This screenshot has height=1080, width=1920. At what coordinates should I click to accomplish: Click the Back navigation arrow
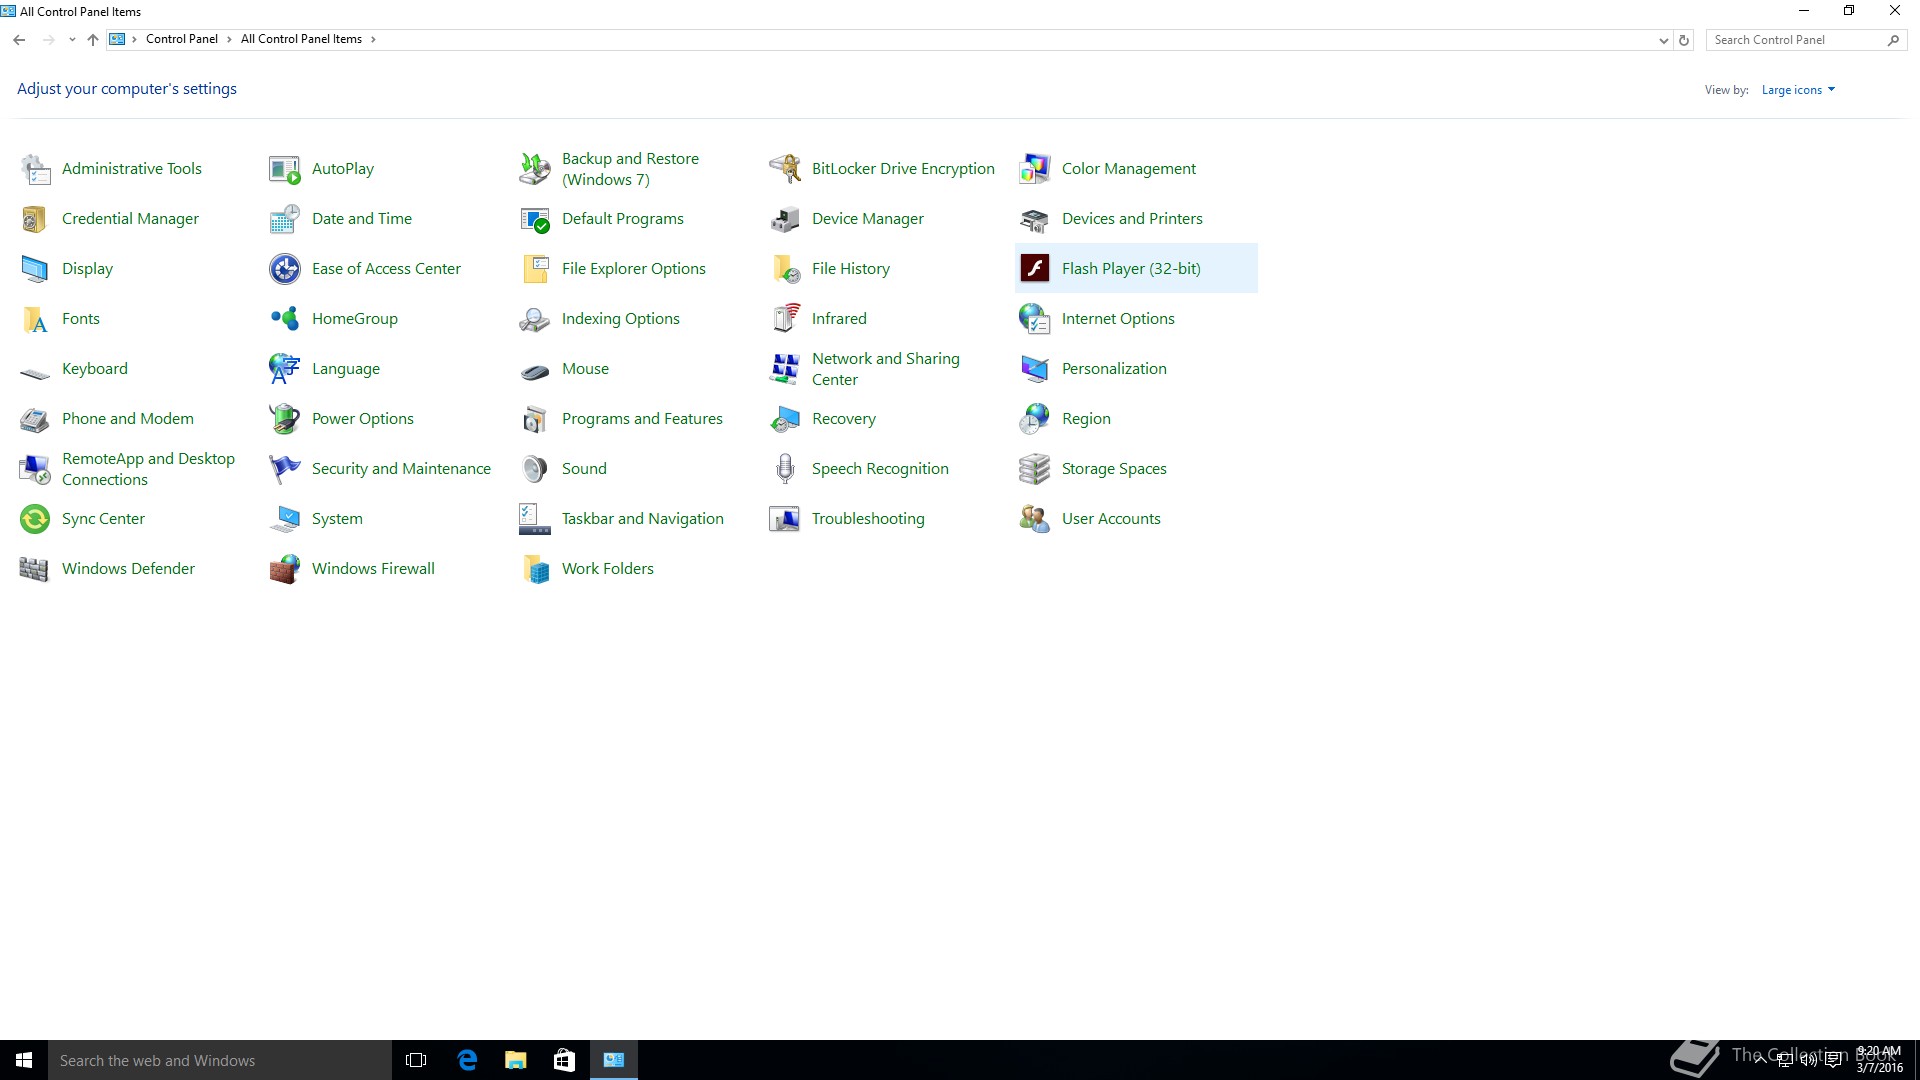[x=19, y=40]
